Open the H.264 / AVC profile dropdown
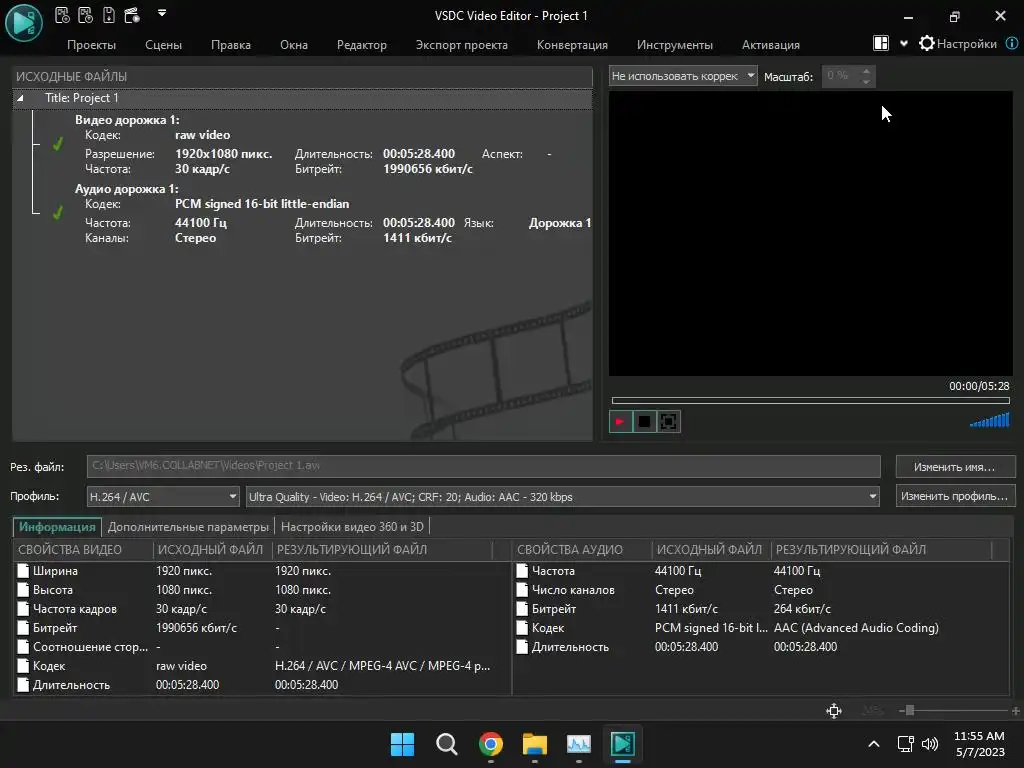This screenshot has width=1024, height=768. (x=163, y=496)
